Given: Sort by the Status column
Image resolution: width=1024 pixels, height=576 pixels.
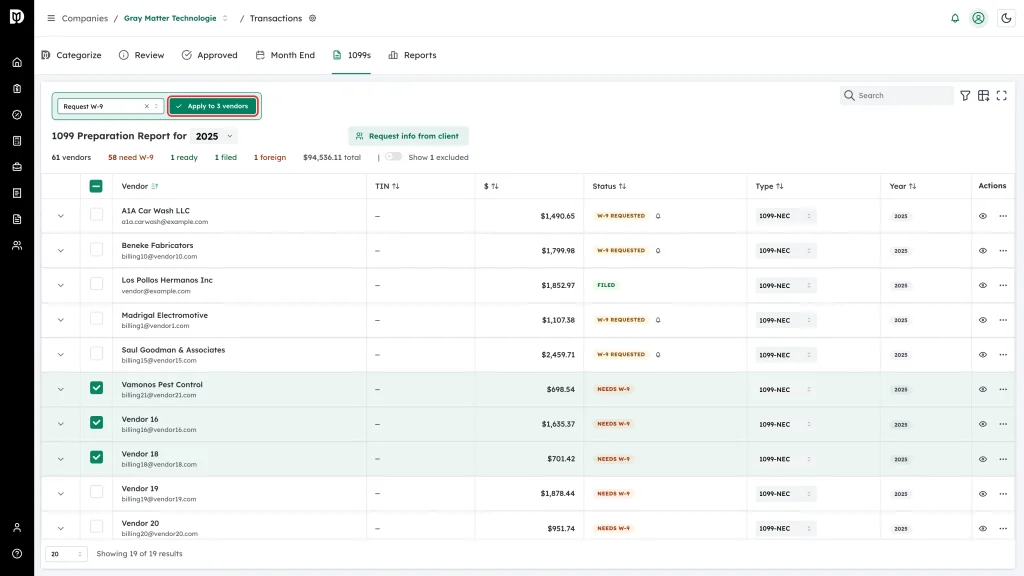Looking at the screenshot, I should pyautogui.click(x=609, y=186).
